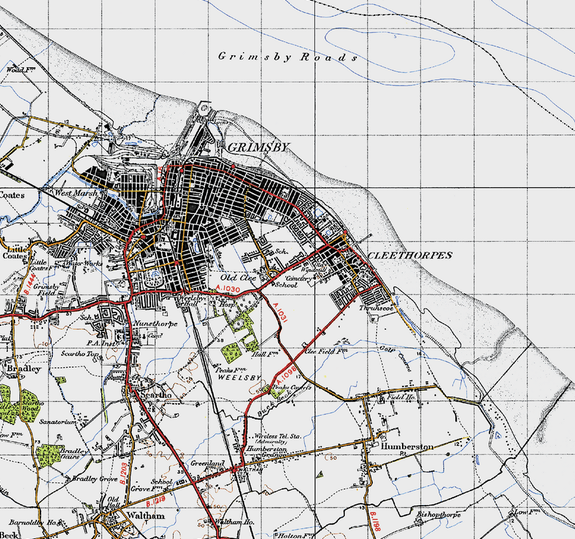This screenshot has width=575, height=539.
Task: Click the GRIMSBY town label
Action: point(258,147)
